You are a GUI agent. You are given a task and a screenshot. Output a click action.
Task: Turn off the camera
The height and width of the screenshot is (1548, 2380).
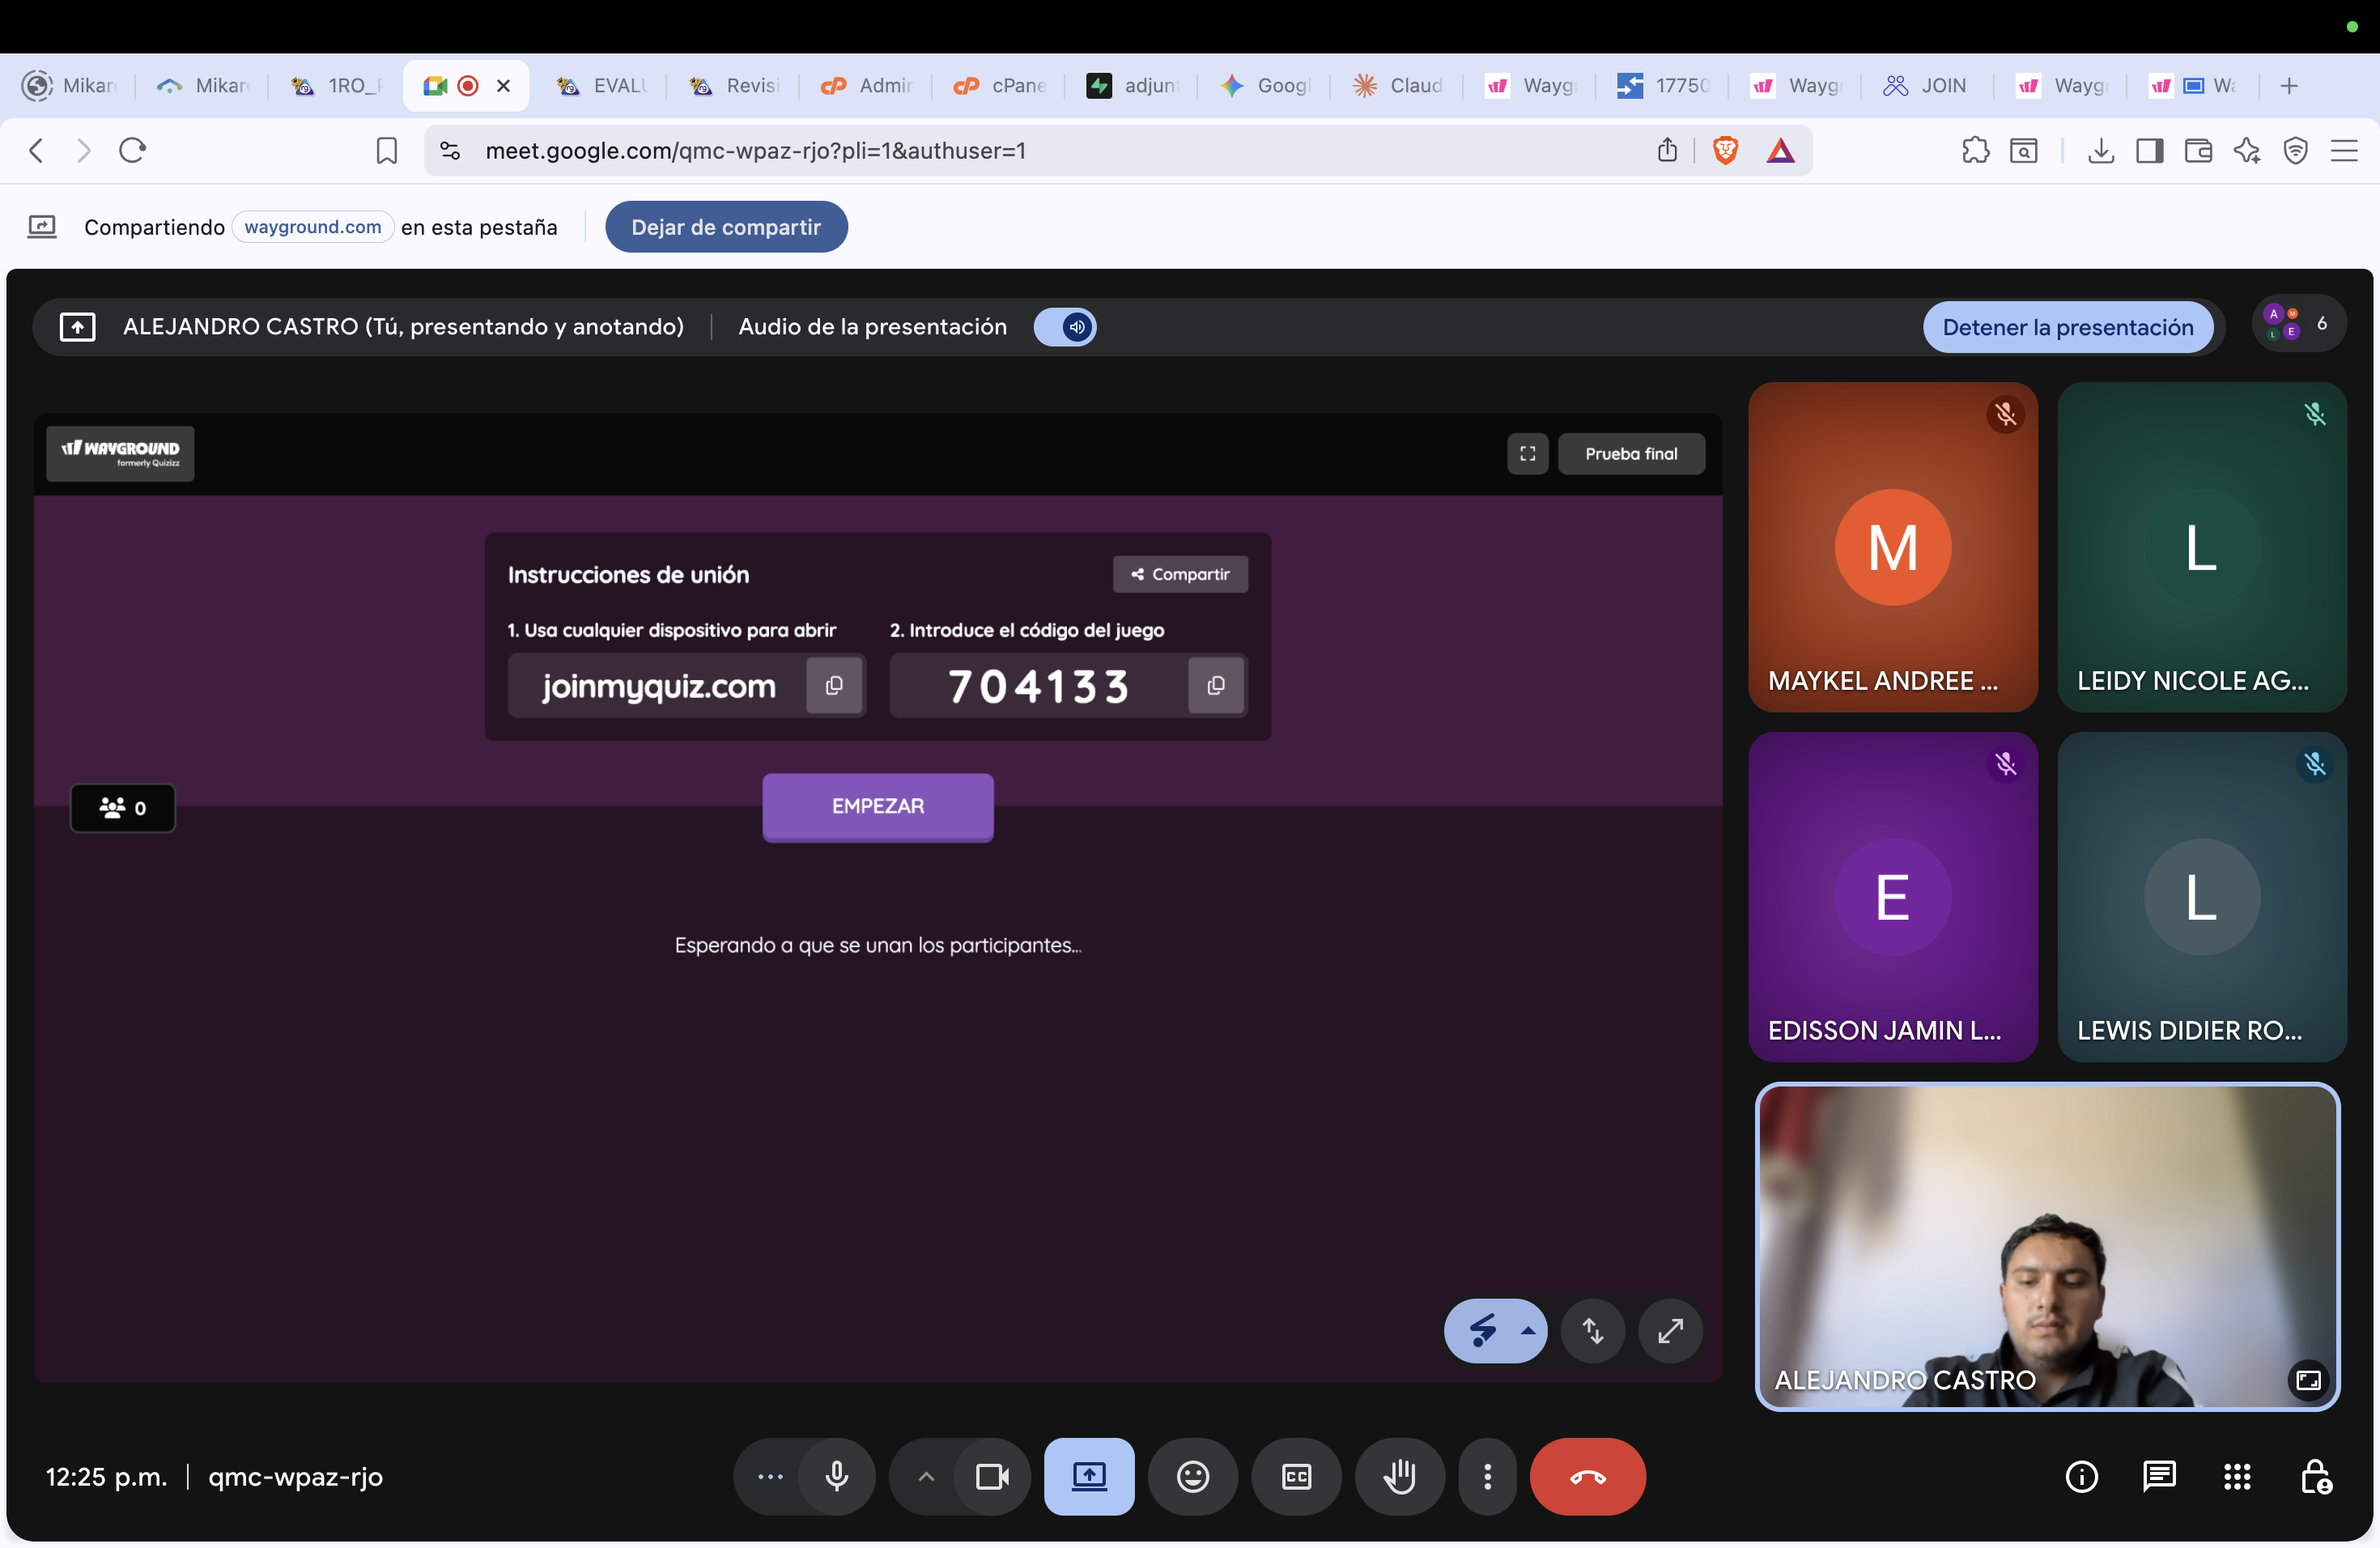pyautogui.click(x=991, y=1476)
